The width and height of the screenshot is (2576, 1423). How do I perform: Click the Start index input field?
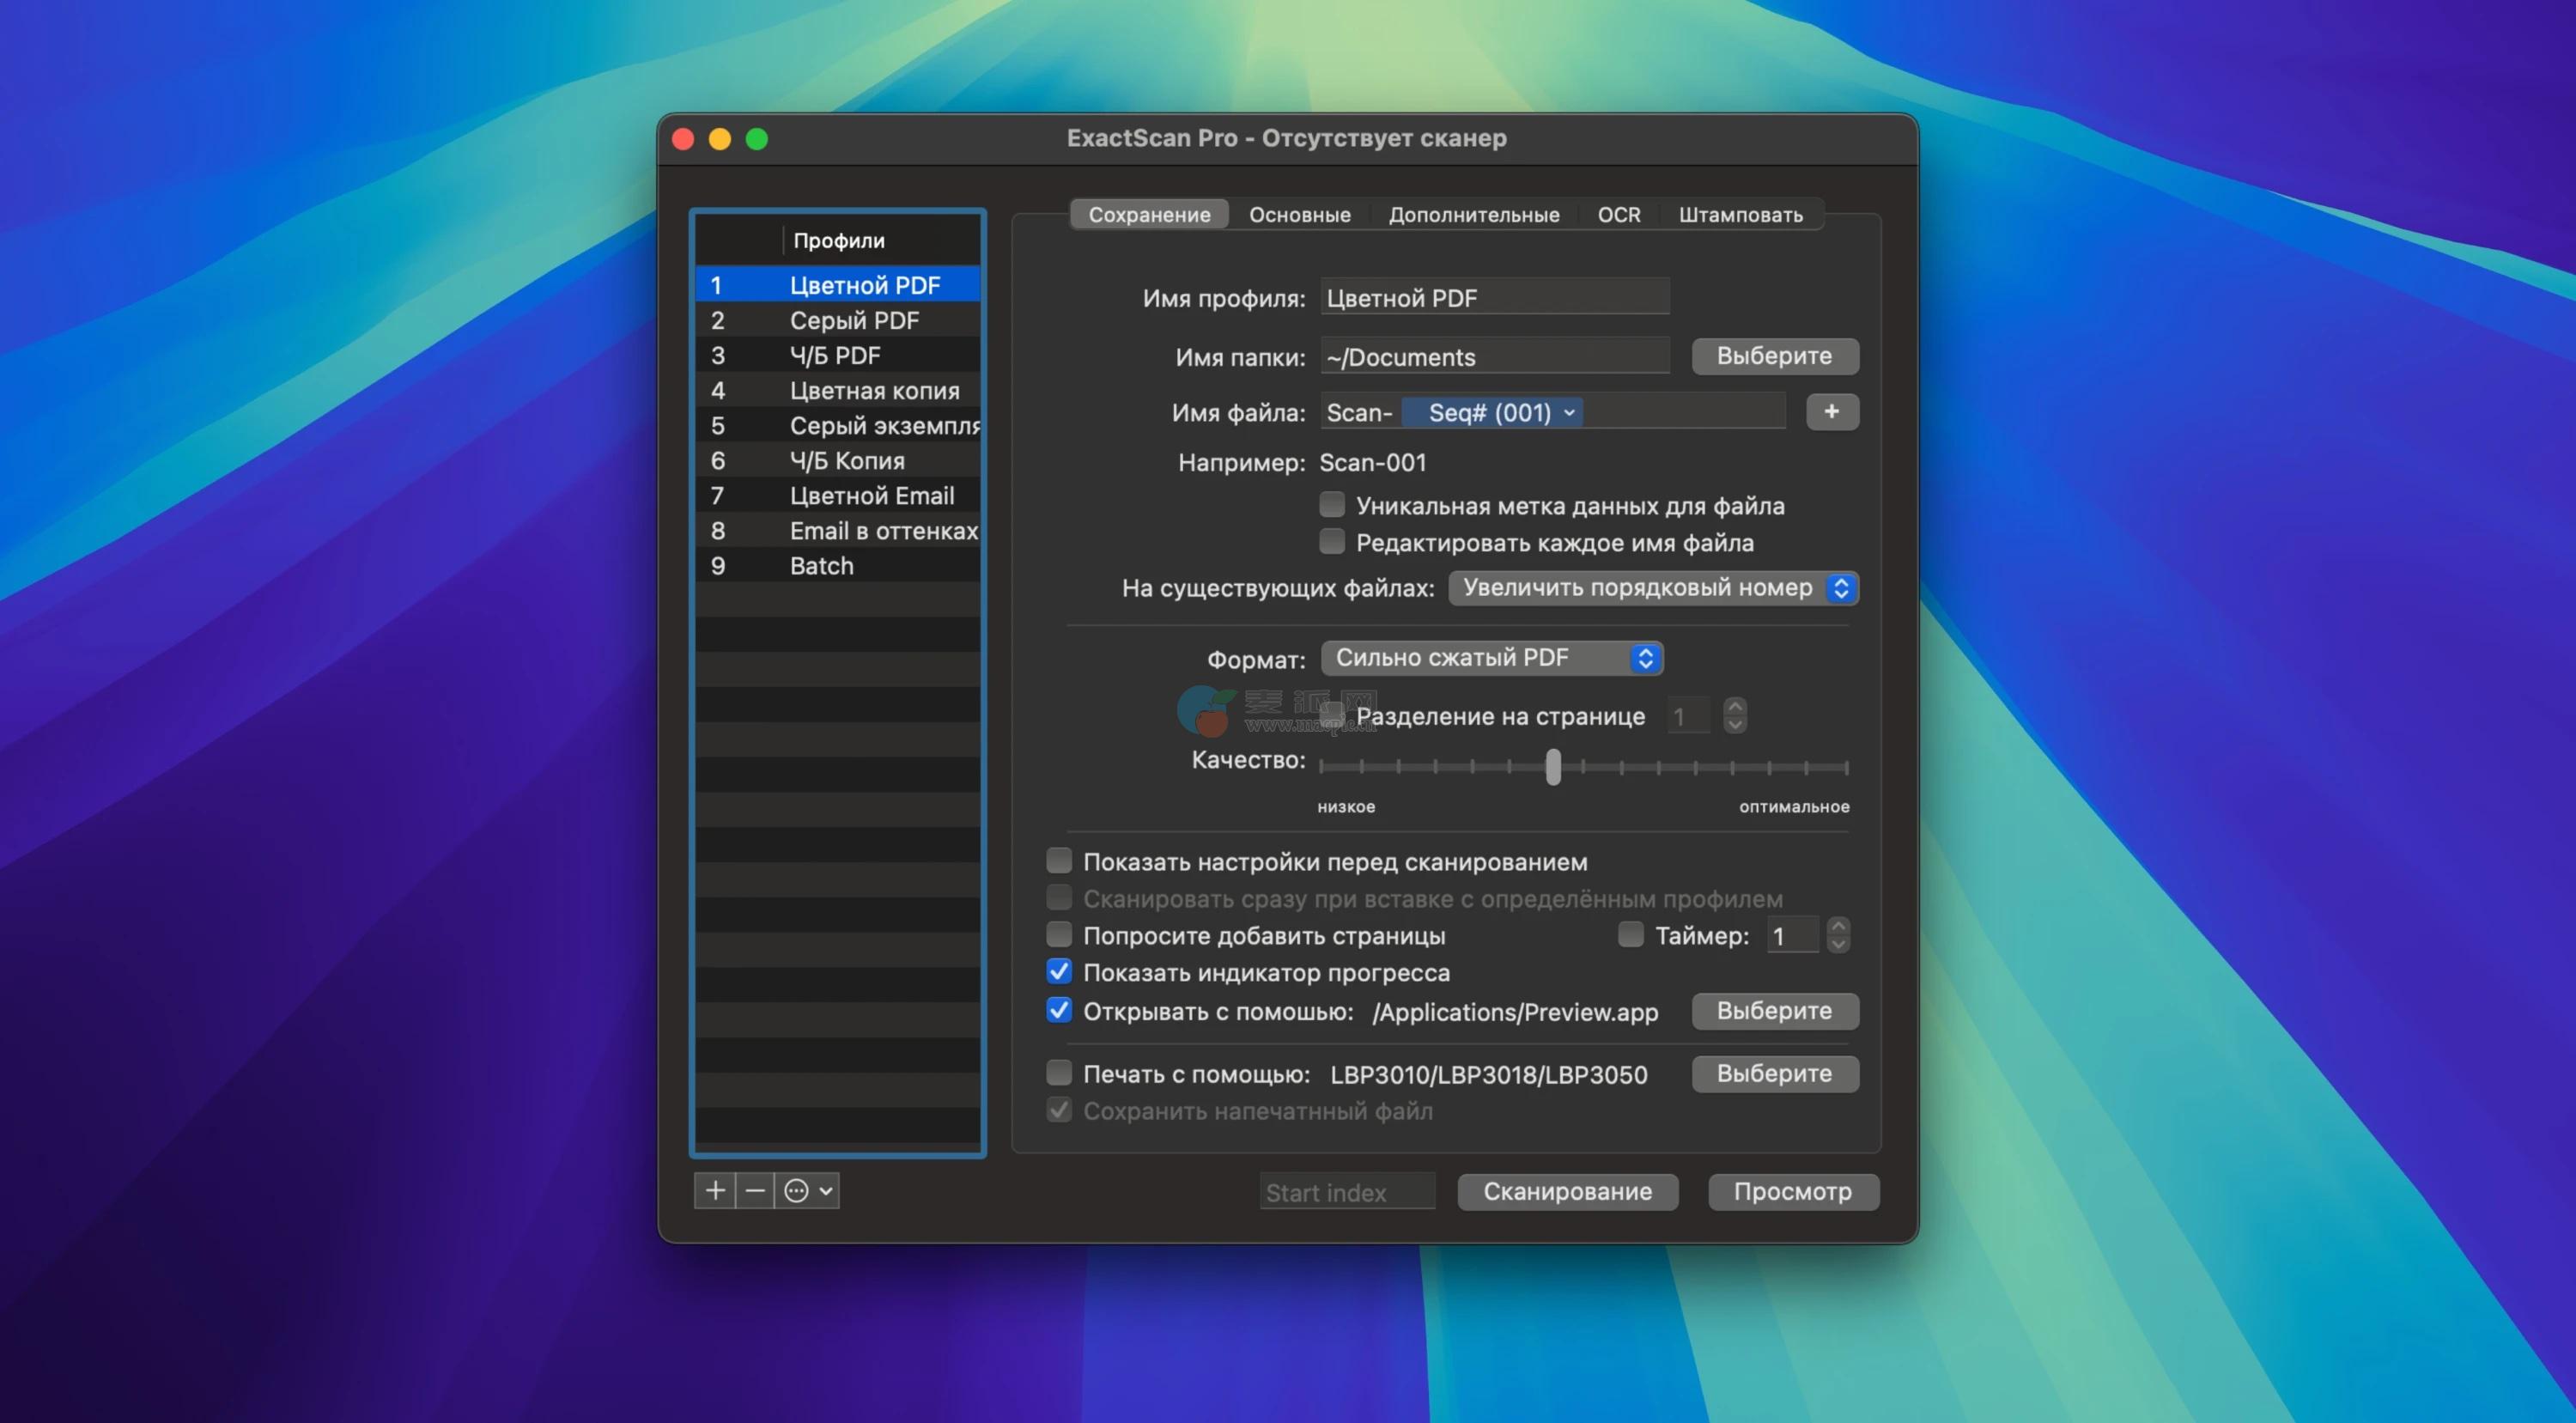point(1346,1192)
